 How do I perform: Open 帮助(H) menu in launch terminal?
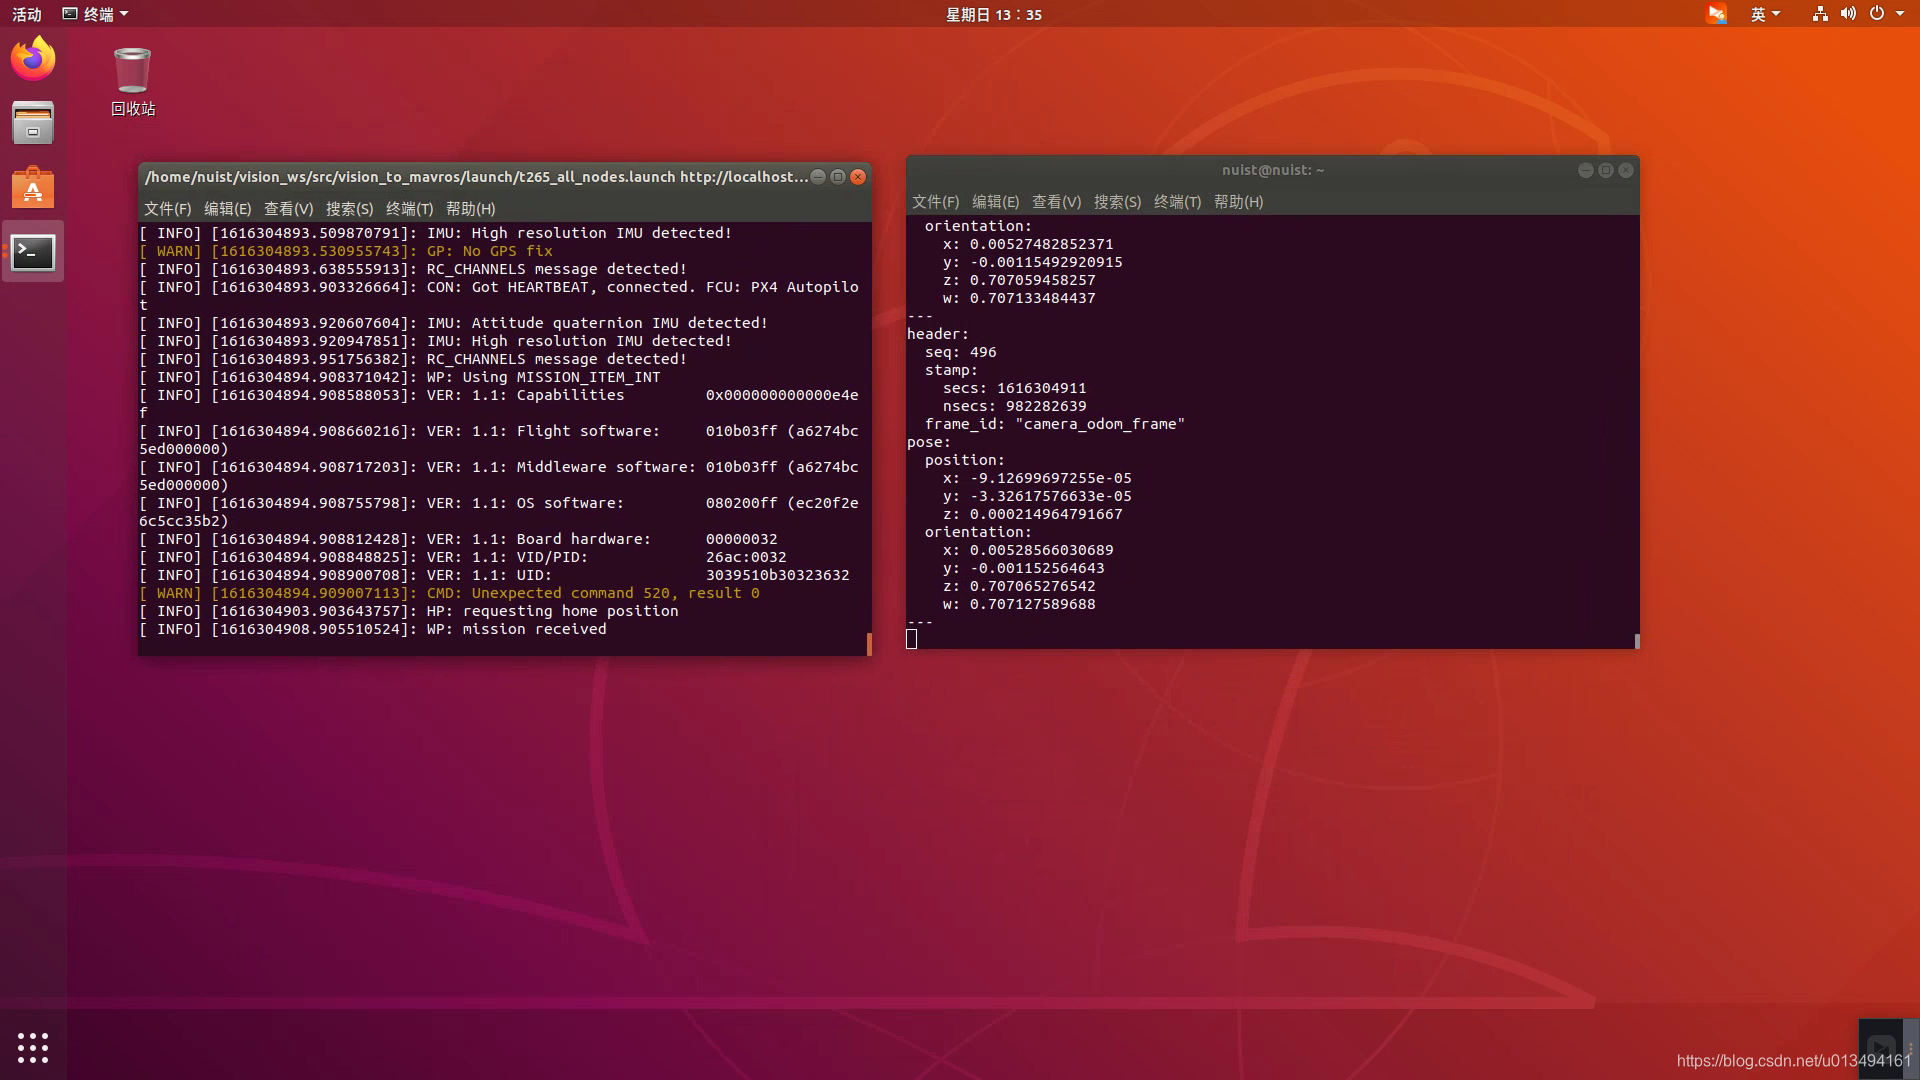click(470, 208)
